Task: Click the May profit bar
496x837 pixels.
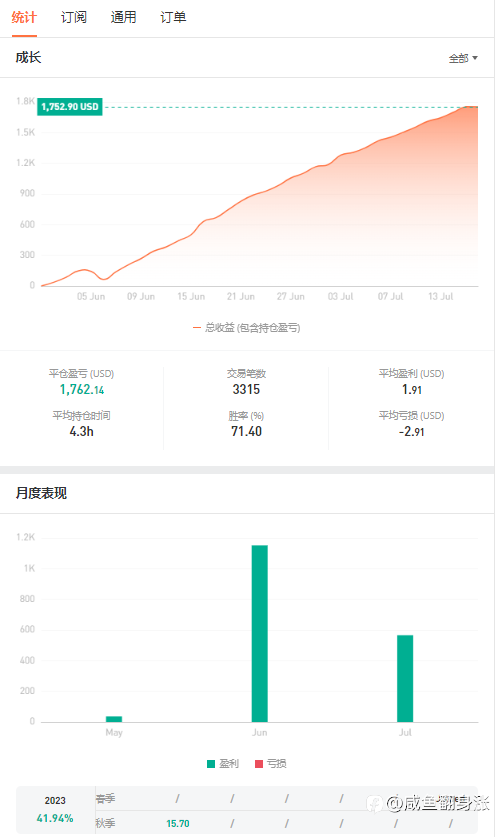Action: click(x=114, y=719)
